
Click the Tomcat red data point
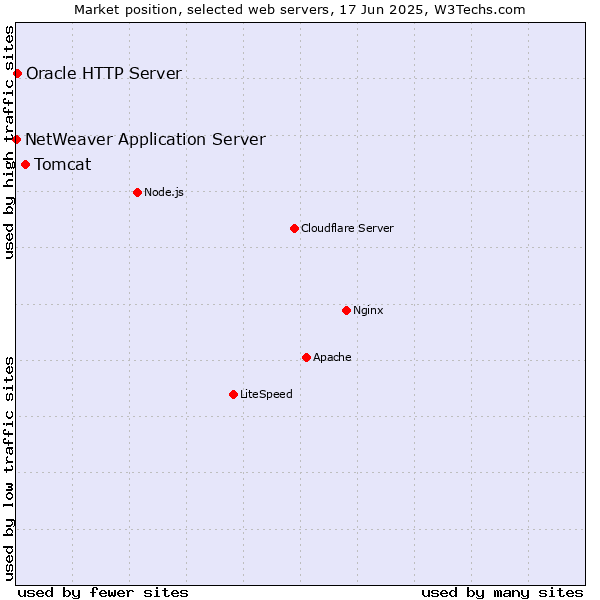[26, 165]
